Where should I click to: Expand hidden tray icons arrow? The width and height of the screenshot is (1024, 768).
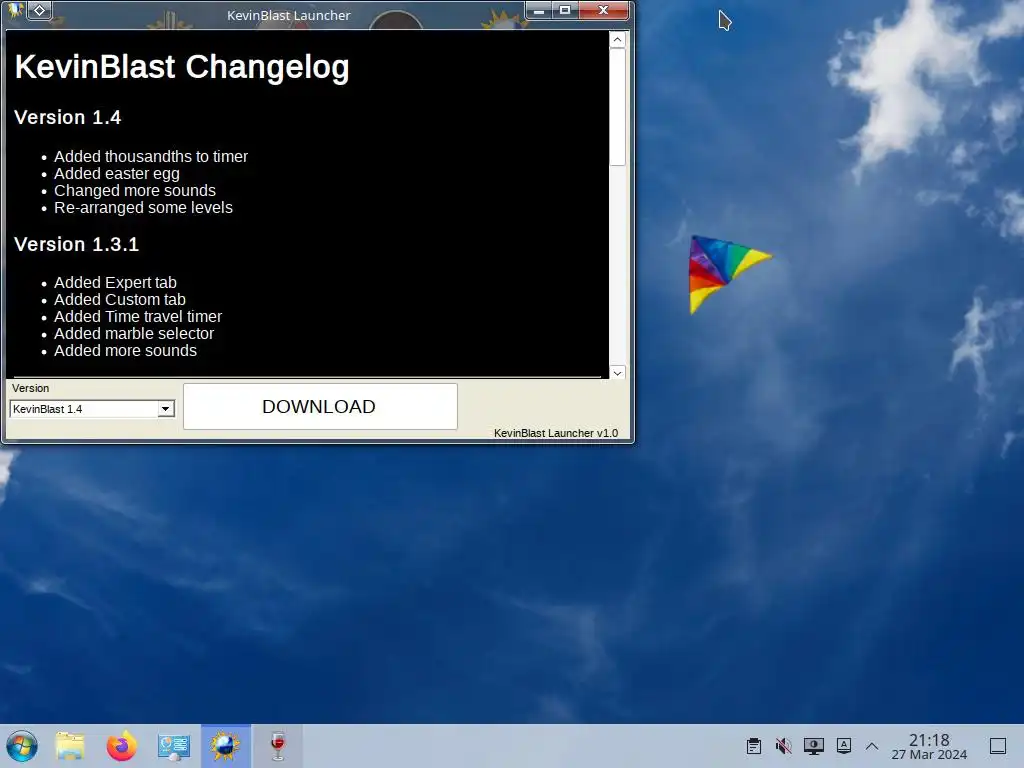[x=872, y=746]
